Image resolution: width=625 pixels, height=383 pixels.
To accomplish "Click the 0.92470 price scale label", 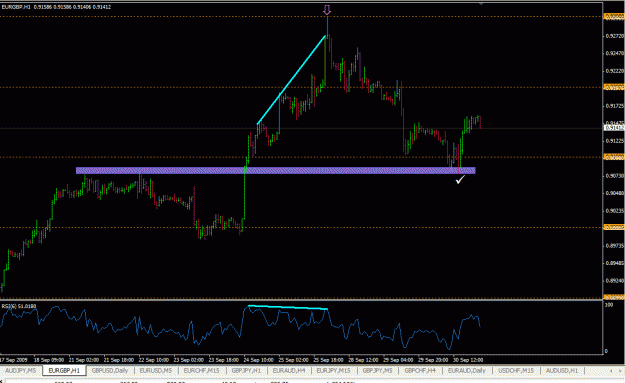I will coord(614,53).
